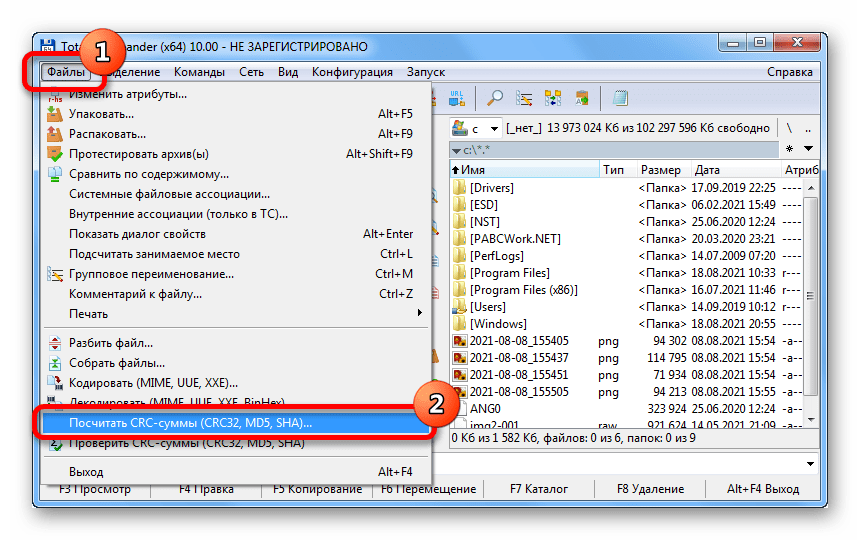
Task: Click the multi-rename icon beside Групповое переименование
Action: 55,274
